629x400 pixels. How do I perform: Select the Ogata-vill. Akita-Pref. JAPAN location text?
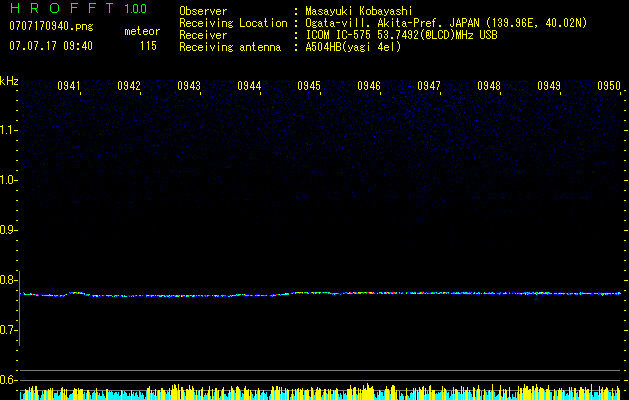(x=446, y=23)
